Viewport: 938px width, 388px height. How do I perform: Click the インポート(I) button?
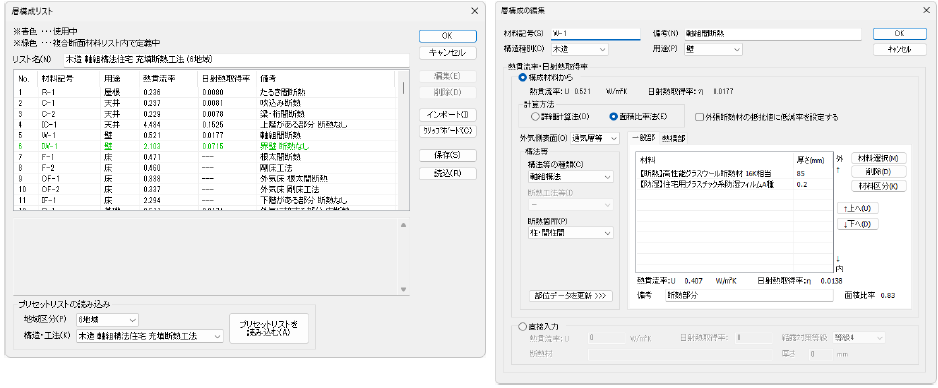pos(447,114)
